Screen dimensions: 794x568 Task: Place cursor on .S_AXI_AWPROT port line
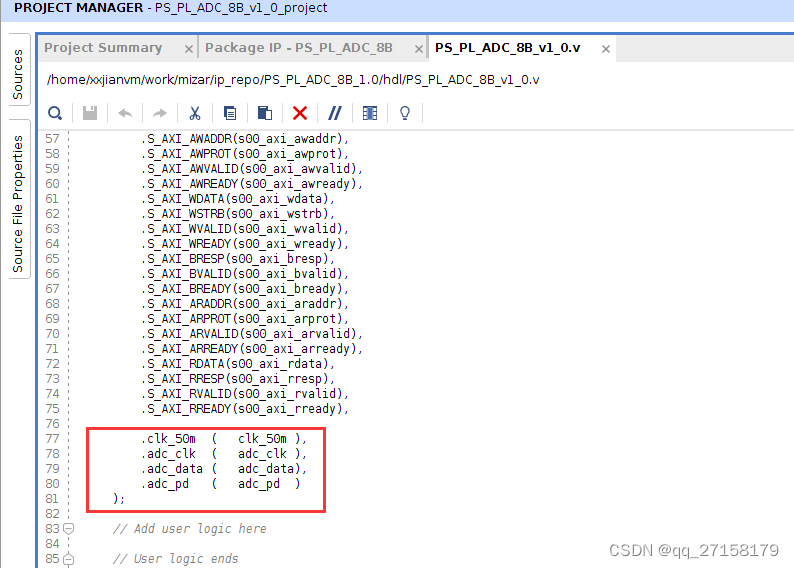click(x=245, y=154)
